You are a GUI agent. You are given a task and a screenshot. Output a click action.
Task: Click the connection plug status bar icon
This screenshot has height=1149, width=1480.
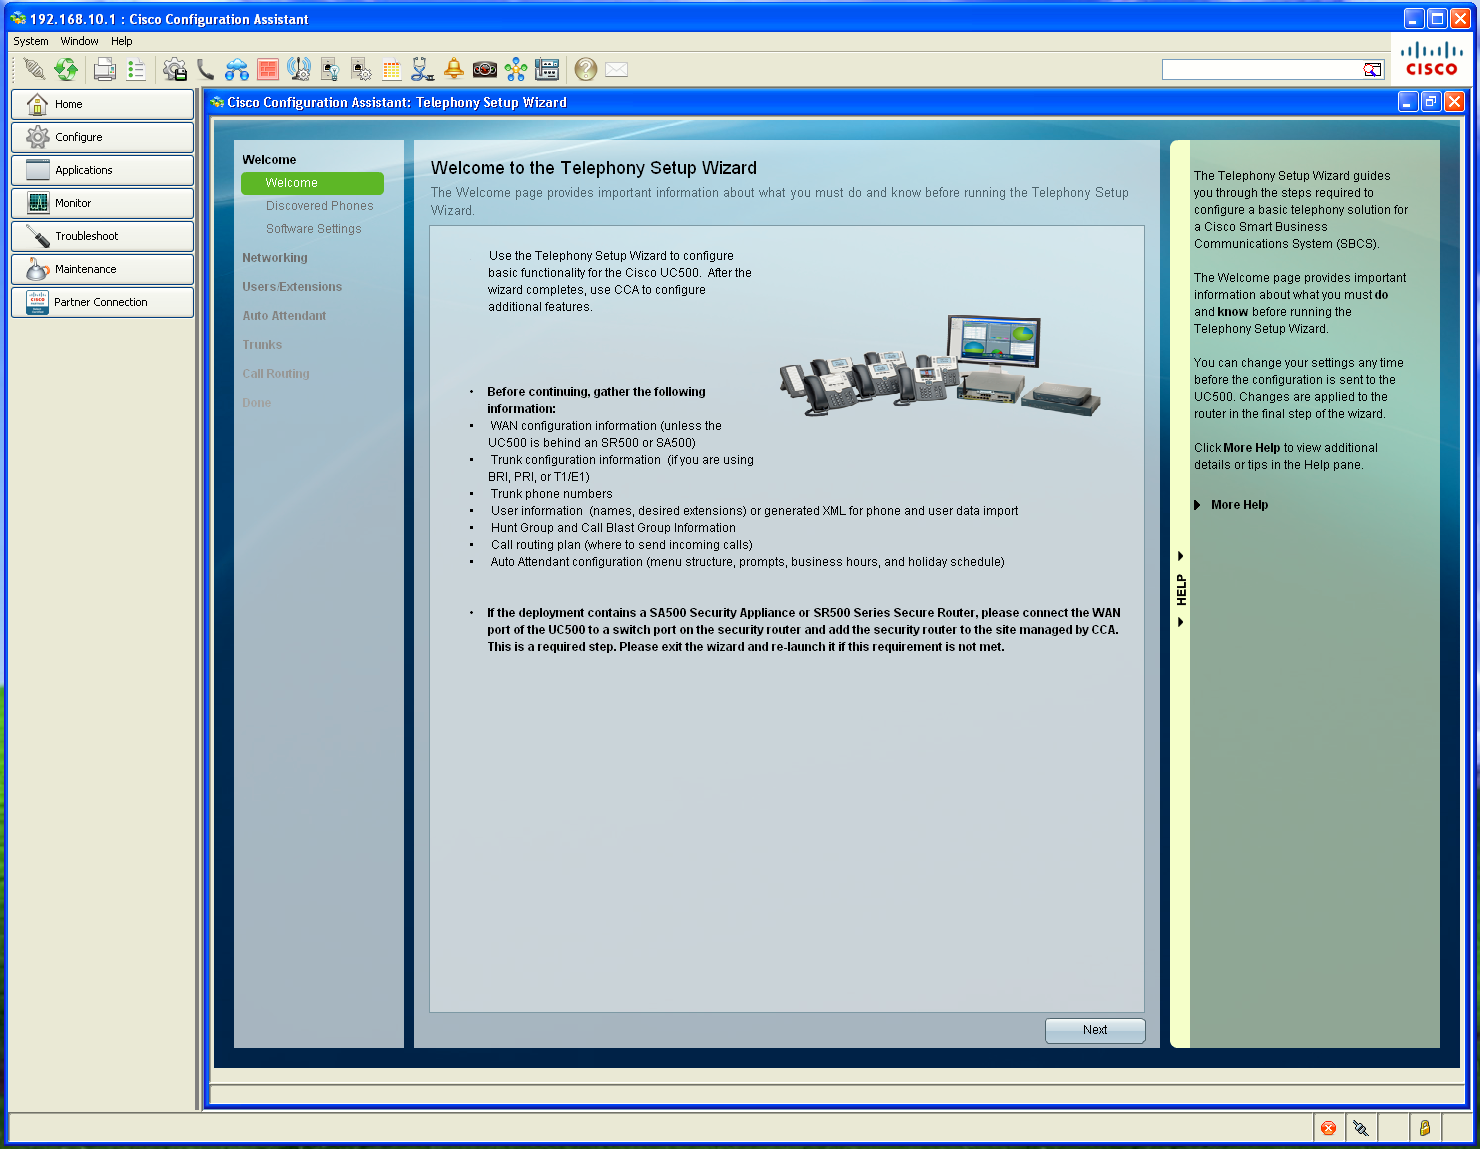point(1361,1128)
